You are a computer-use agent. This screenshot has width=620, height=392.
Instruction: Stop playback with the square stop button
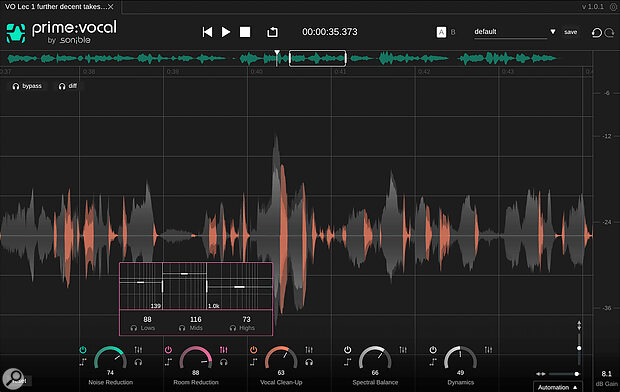(x=245, y=32)
